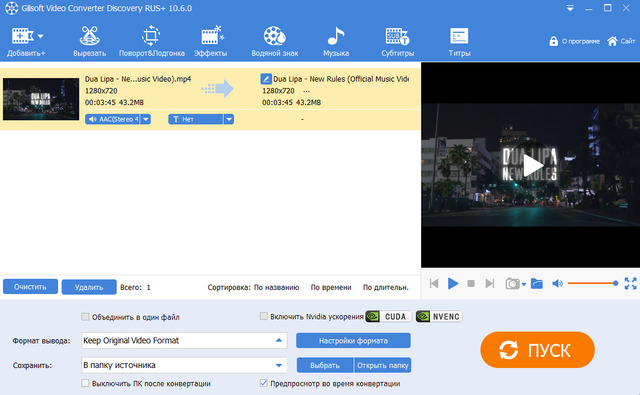Open the Субтитры subtitles tool

pyautogui.click(x=398, y=41)
